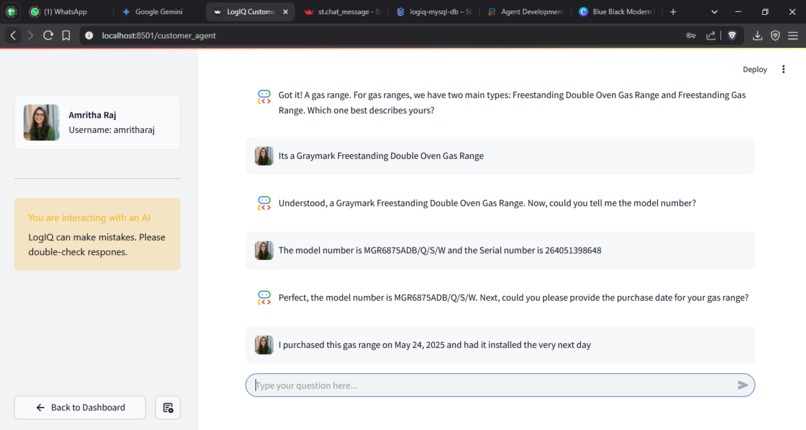The image size is (806, 430).
Task: Click Amritha Raj's profile photo in sidebar
Action: [42, 122]
